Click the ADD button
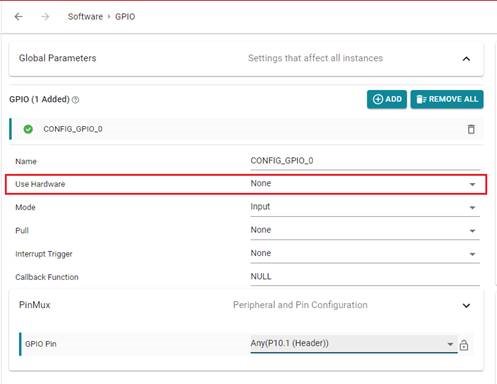Screen dimensions: 497x384 coord(387,99)
